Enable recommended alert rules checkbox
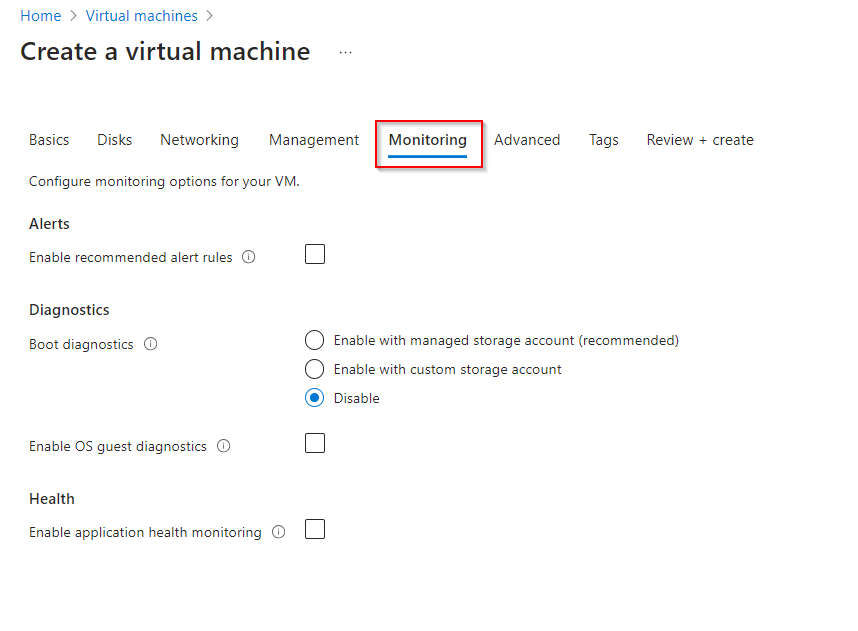858x631 pixels. [315, 254]
